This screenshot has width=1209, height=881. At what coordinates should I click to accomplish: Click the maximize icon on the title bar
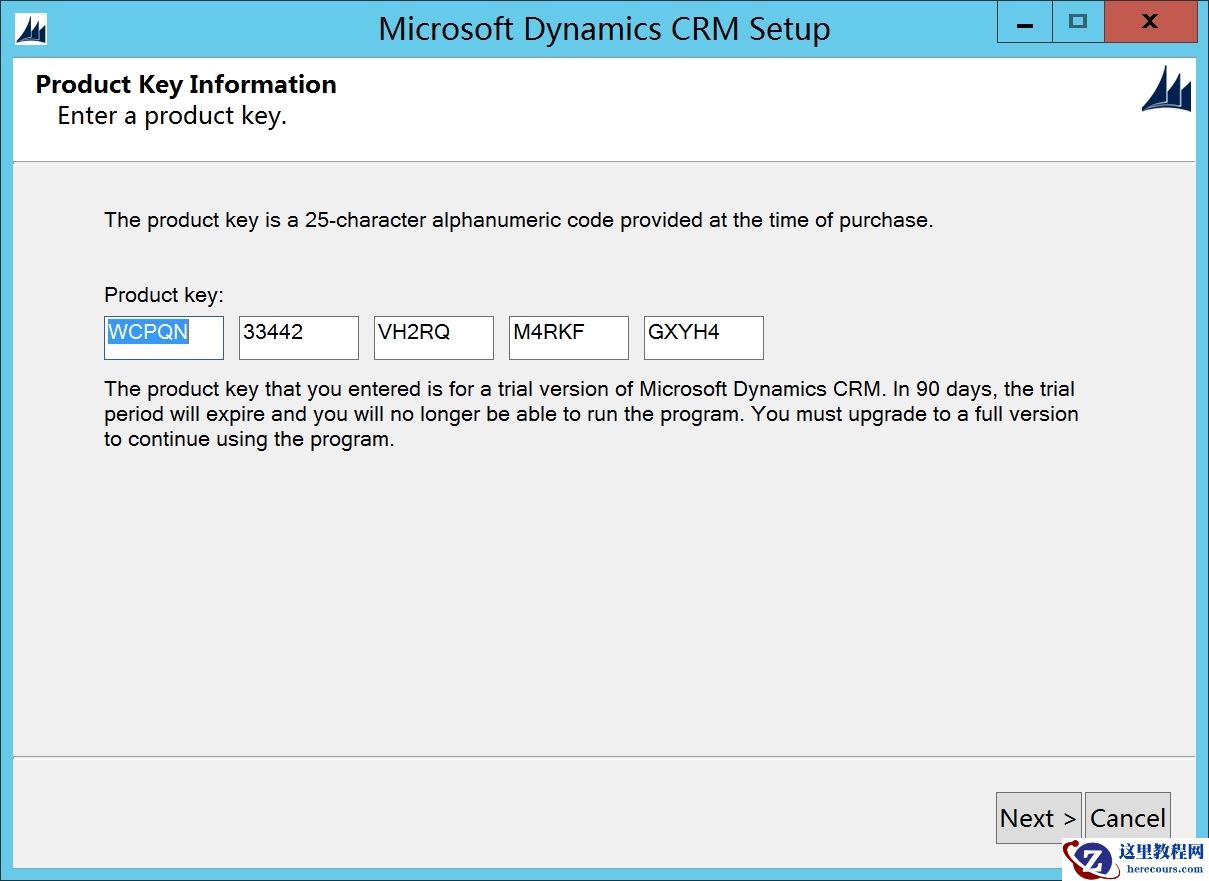tap(1086, 22)
